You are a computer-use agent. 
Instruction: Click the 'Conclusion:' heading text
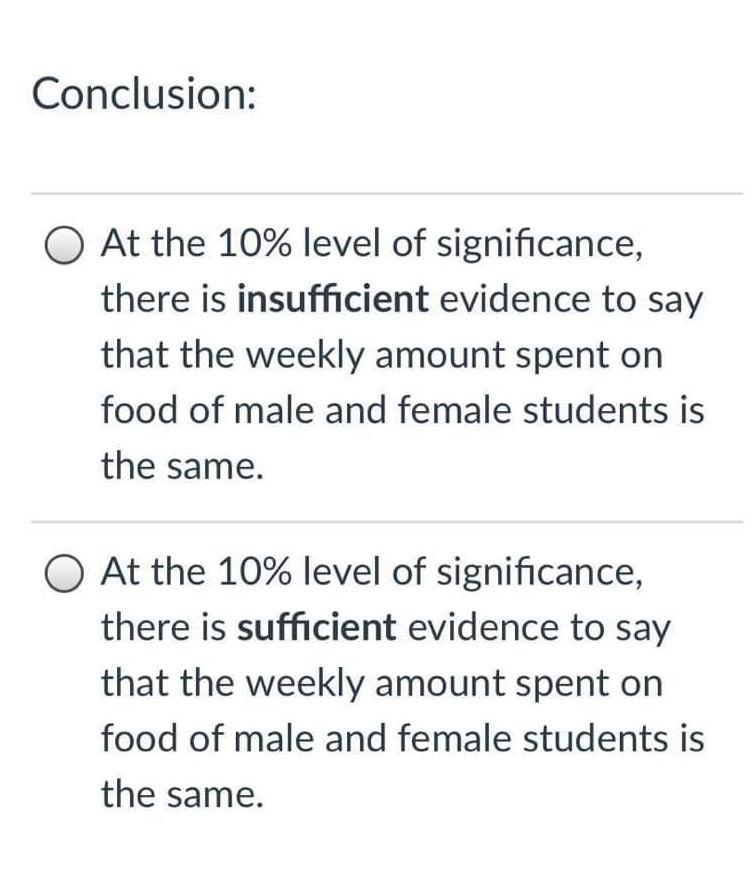(x=143, y=96)
